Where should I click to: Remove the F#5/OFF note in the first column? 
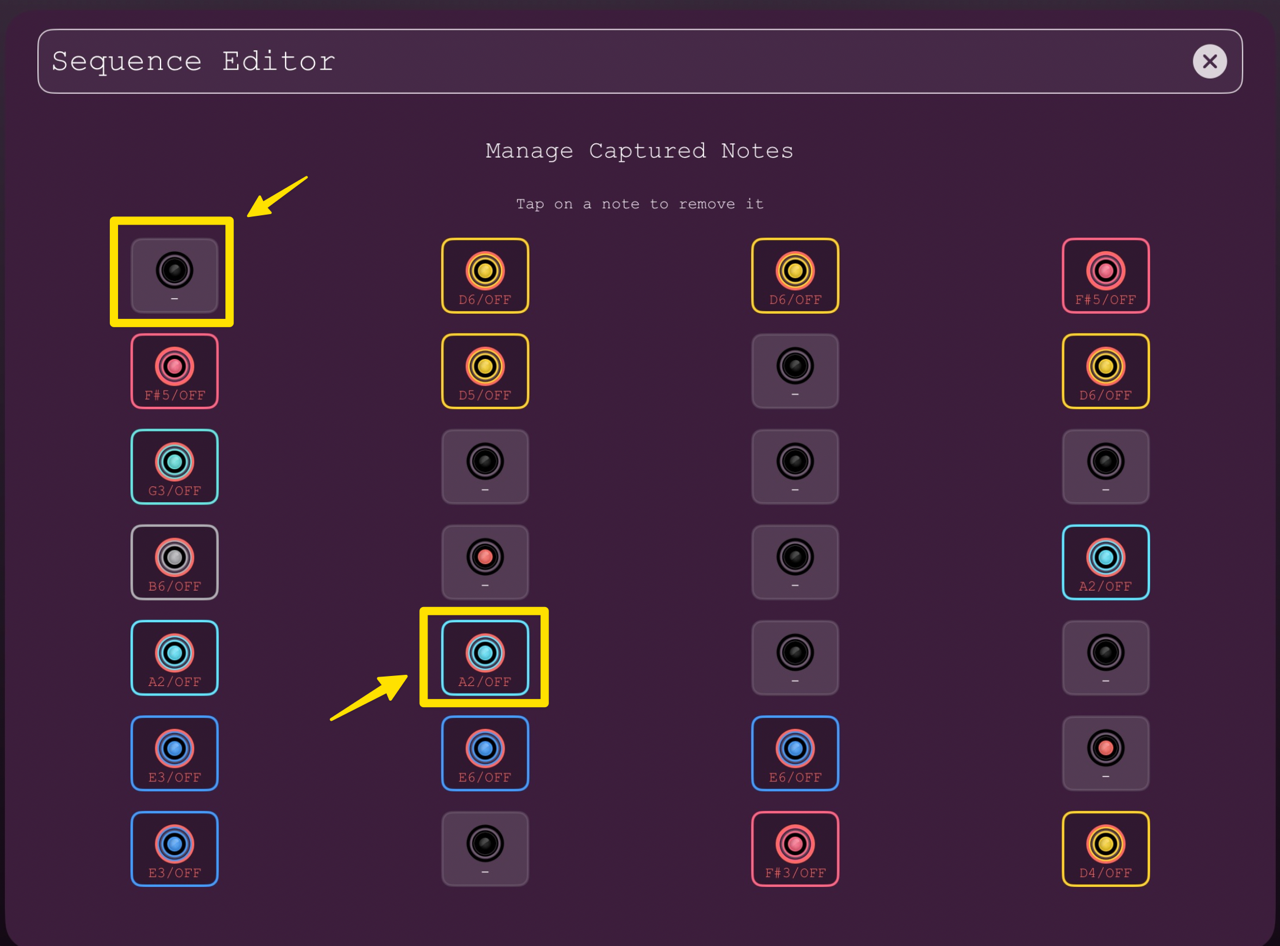point(174,371)
